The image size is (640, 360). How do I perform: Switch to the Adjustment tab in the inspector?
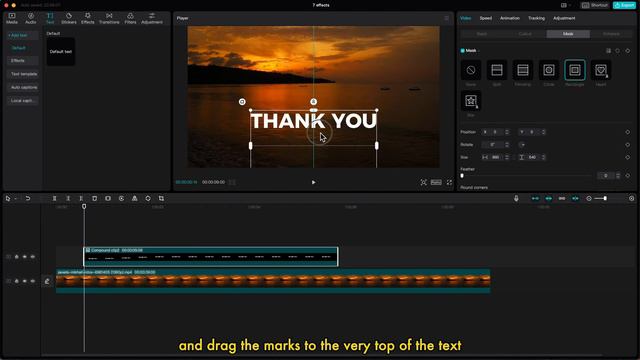[x=564, y=18]
